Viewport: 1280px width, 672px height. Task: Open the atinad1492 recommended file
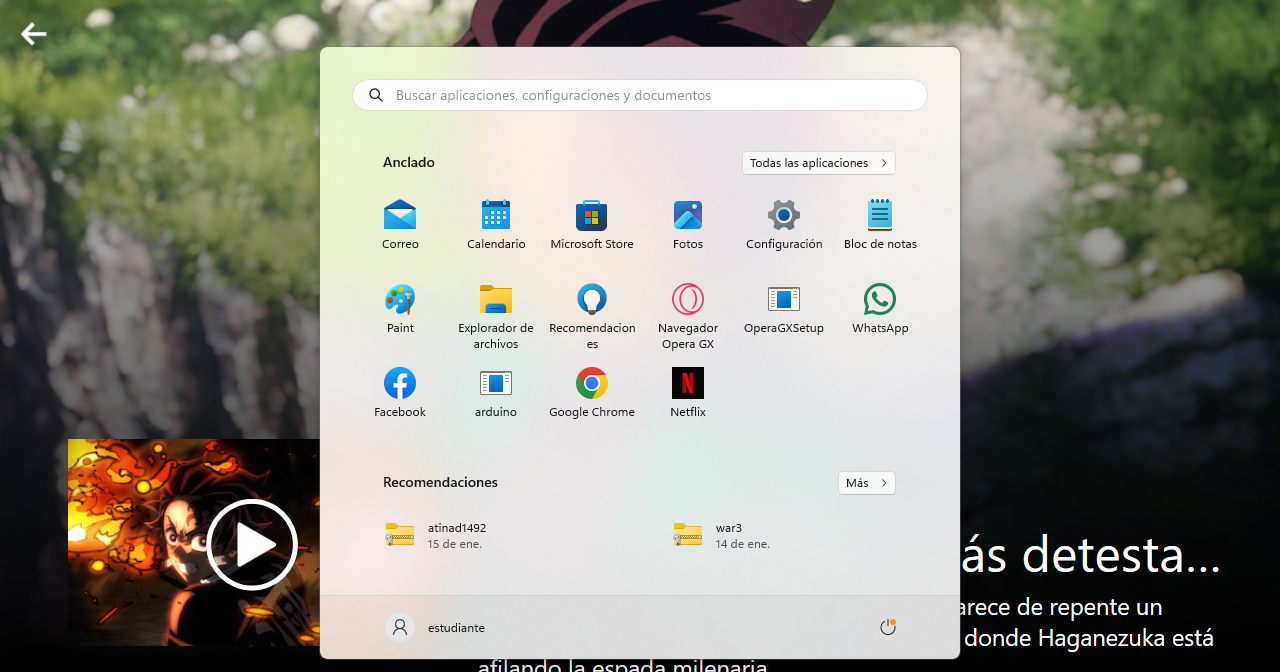(x=457, y=535)
